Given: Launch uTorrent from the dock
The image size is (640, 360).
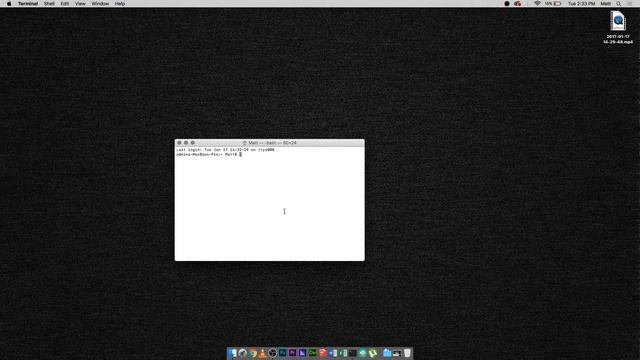Looking at the screenshot, I should [x=373, y=353].
